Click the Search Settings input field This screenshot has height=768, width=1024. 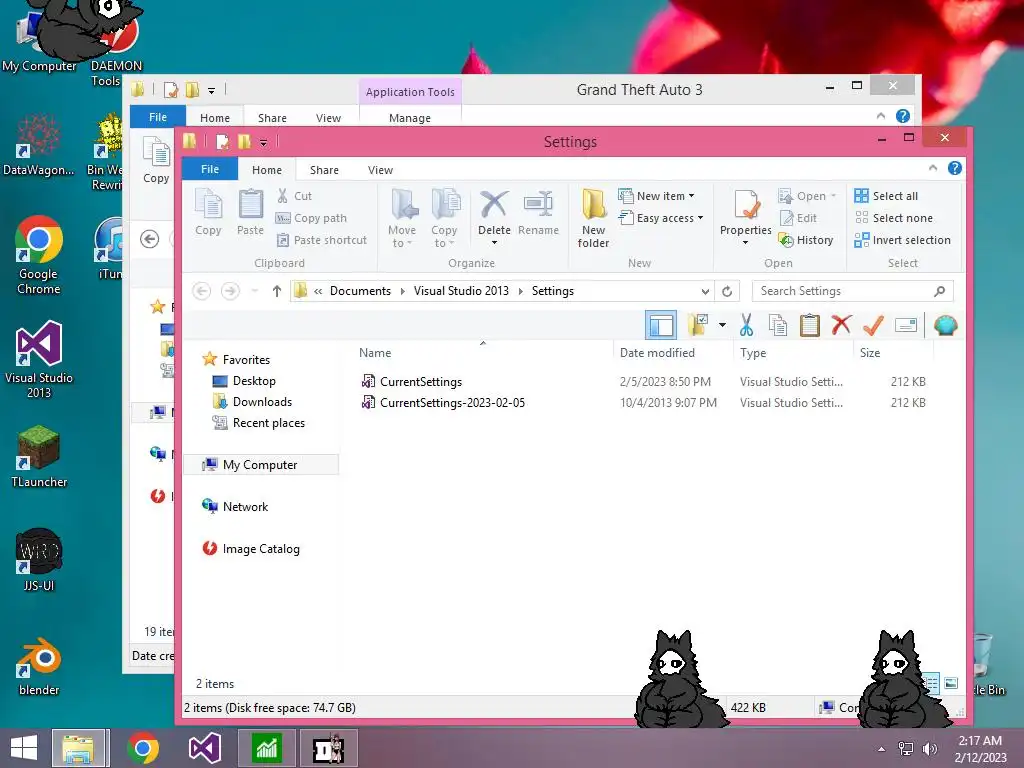pyautogui.click(x=852, y=291)
